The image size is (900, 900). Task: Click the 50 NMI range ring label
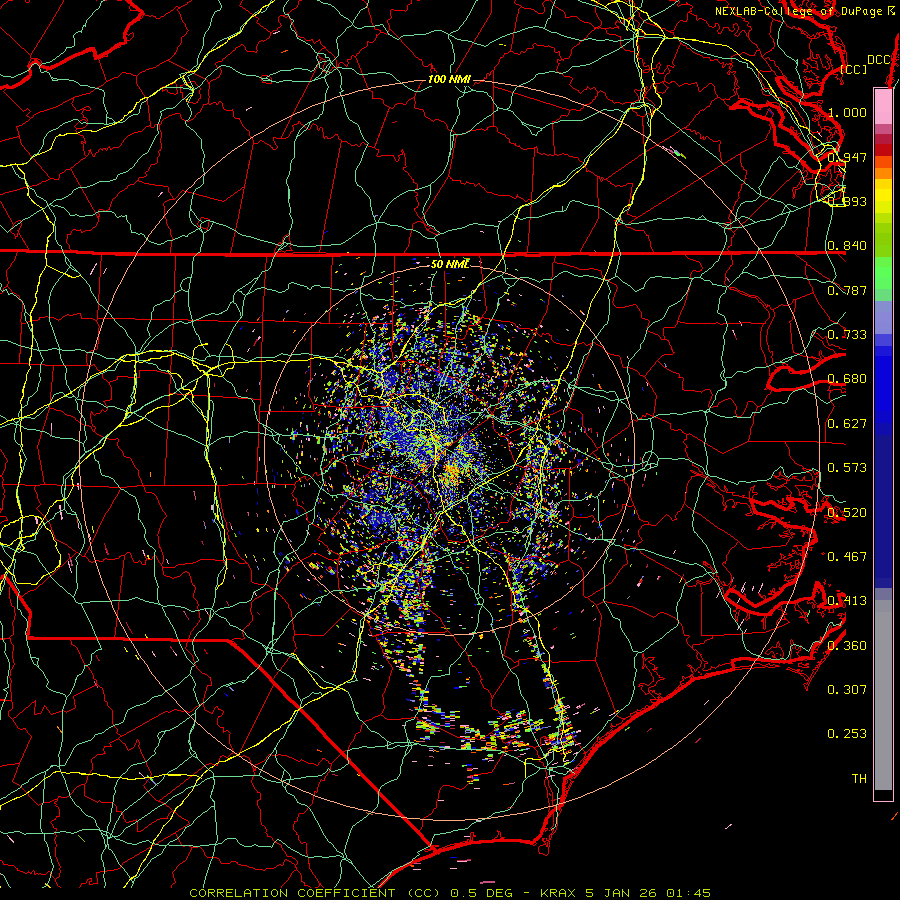click(x=450, y=264)
